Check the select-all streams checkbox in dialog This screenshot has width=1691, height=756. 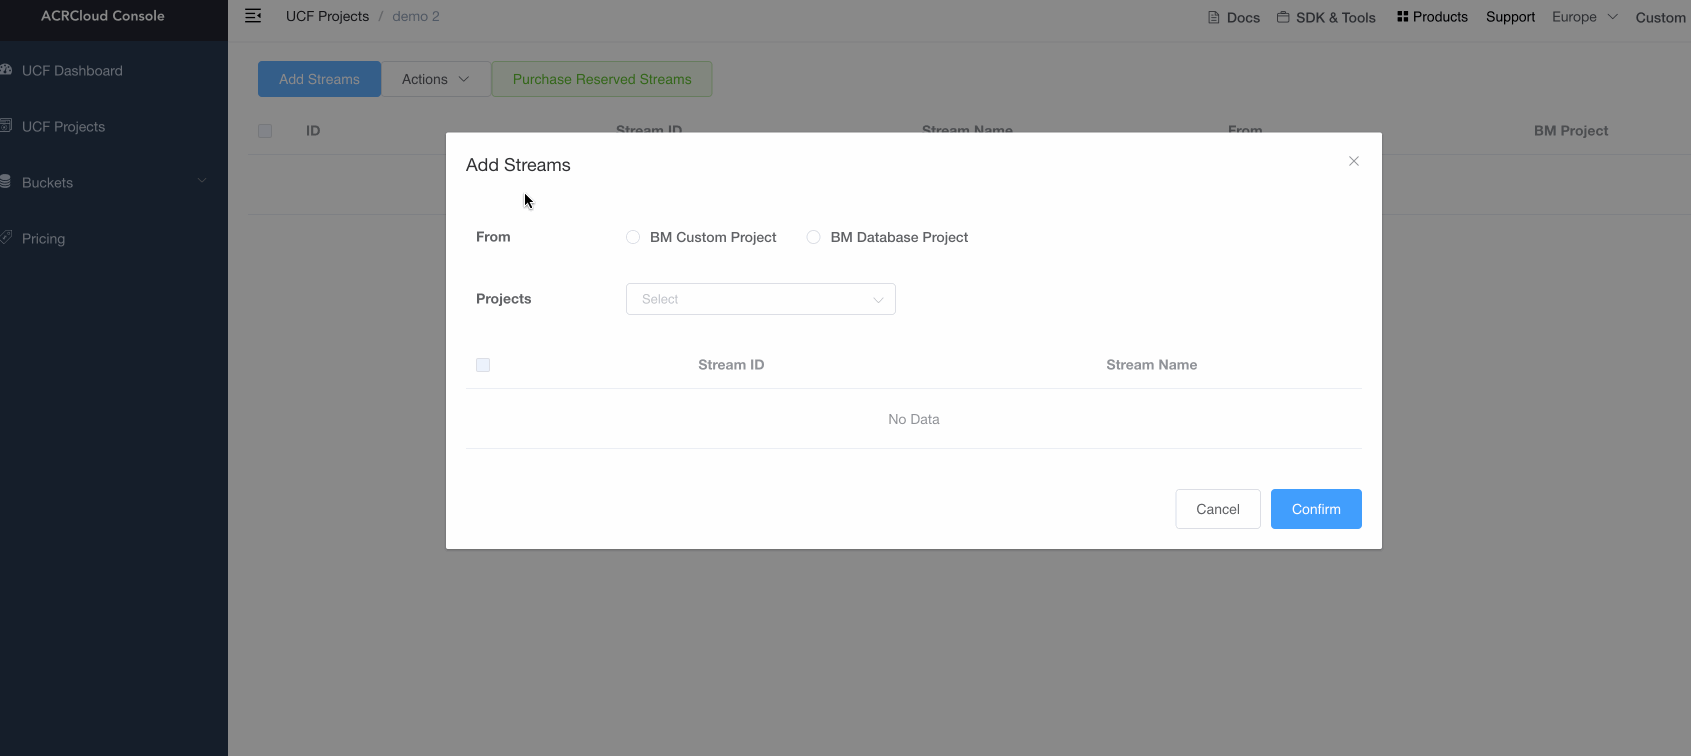(483, 365)
